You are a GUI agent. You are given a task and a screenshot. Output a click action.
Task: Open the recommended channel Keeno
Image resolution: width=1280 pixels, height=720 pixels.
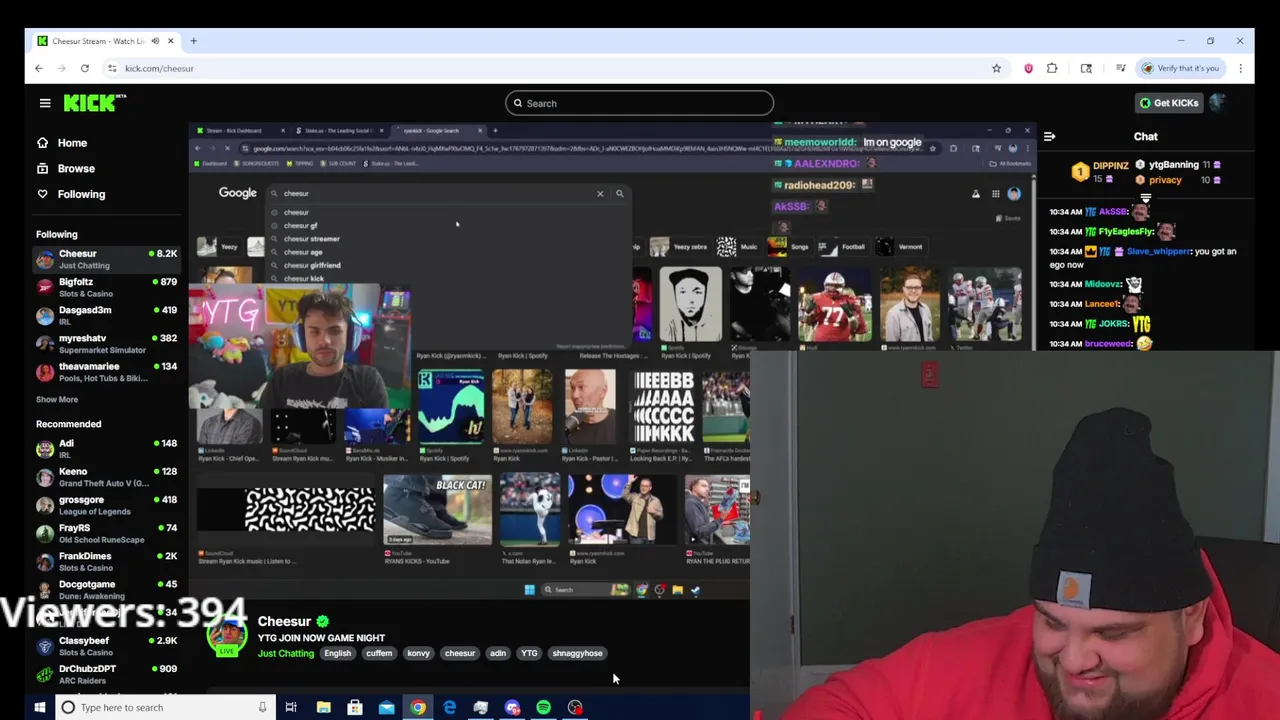click(106, 477)
